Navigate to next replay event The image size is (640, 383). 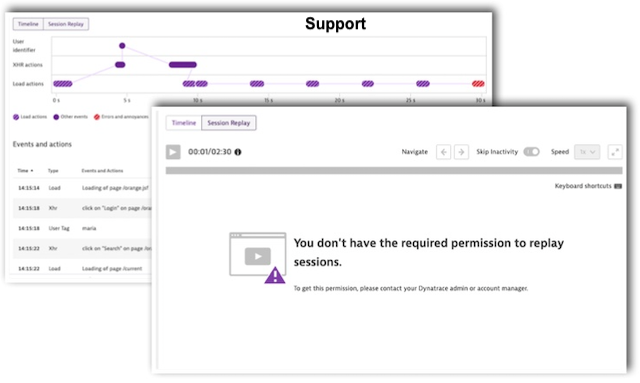click(x=461, y=152)
